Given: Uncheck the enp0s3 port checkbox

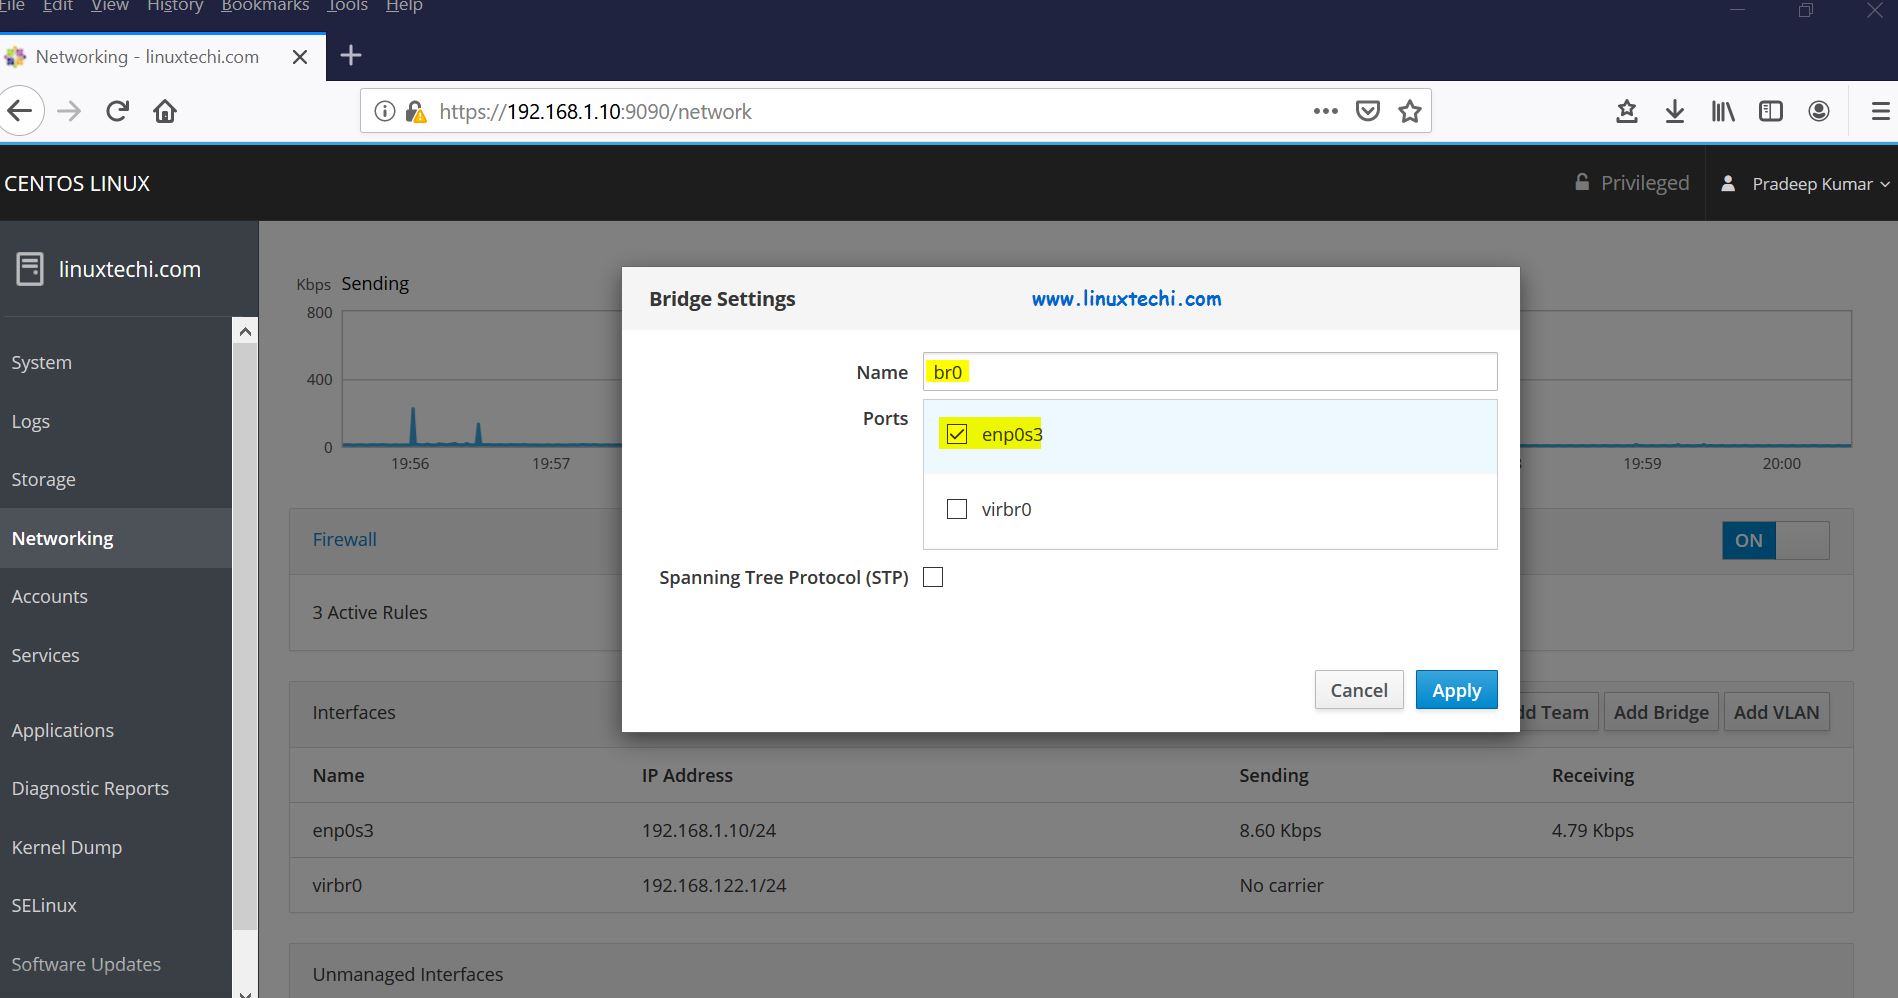Looking at the screenshot, I should click(957, 434).
